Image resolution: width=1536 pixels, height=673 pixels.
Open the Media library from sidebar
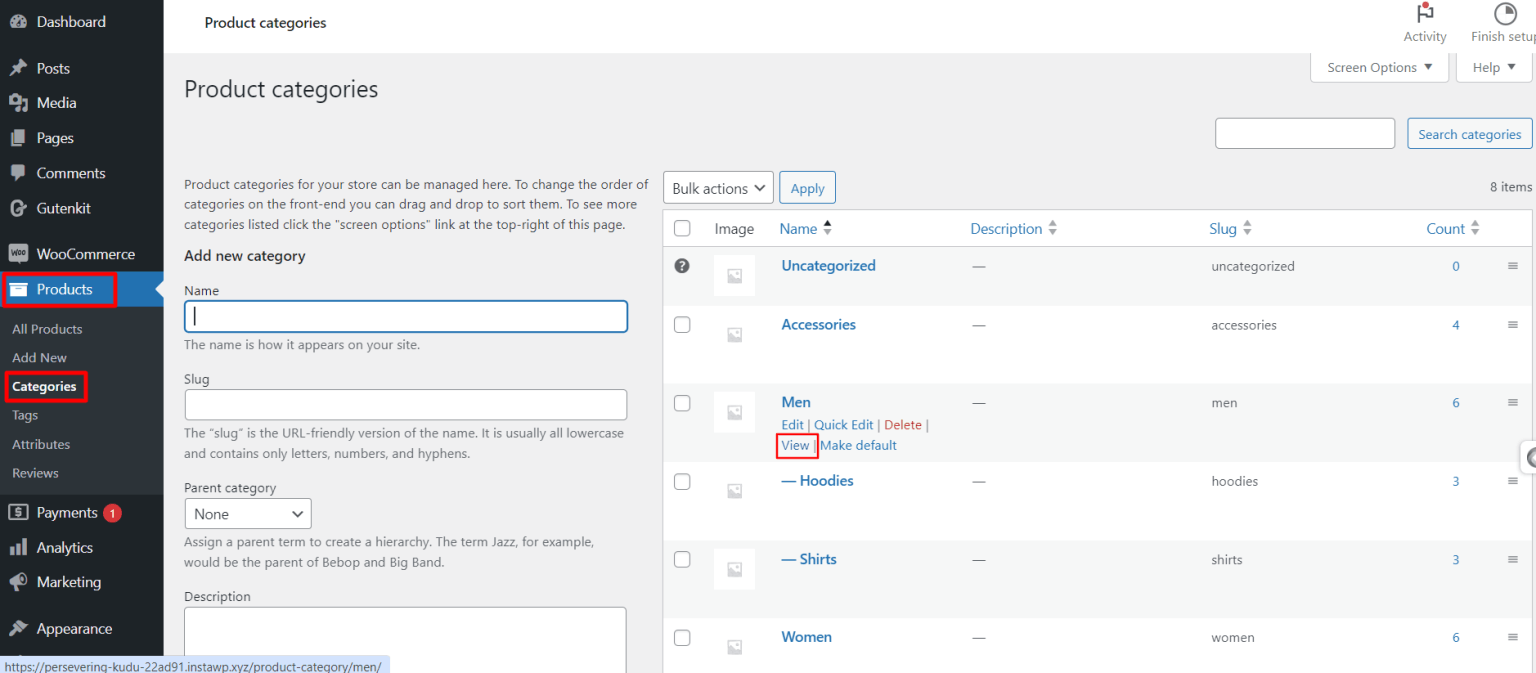point(54,102)
